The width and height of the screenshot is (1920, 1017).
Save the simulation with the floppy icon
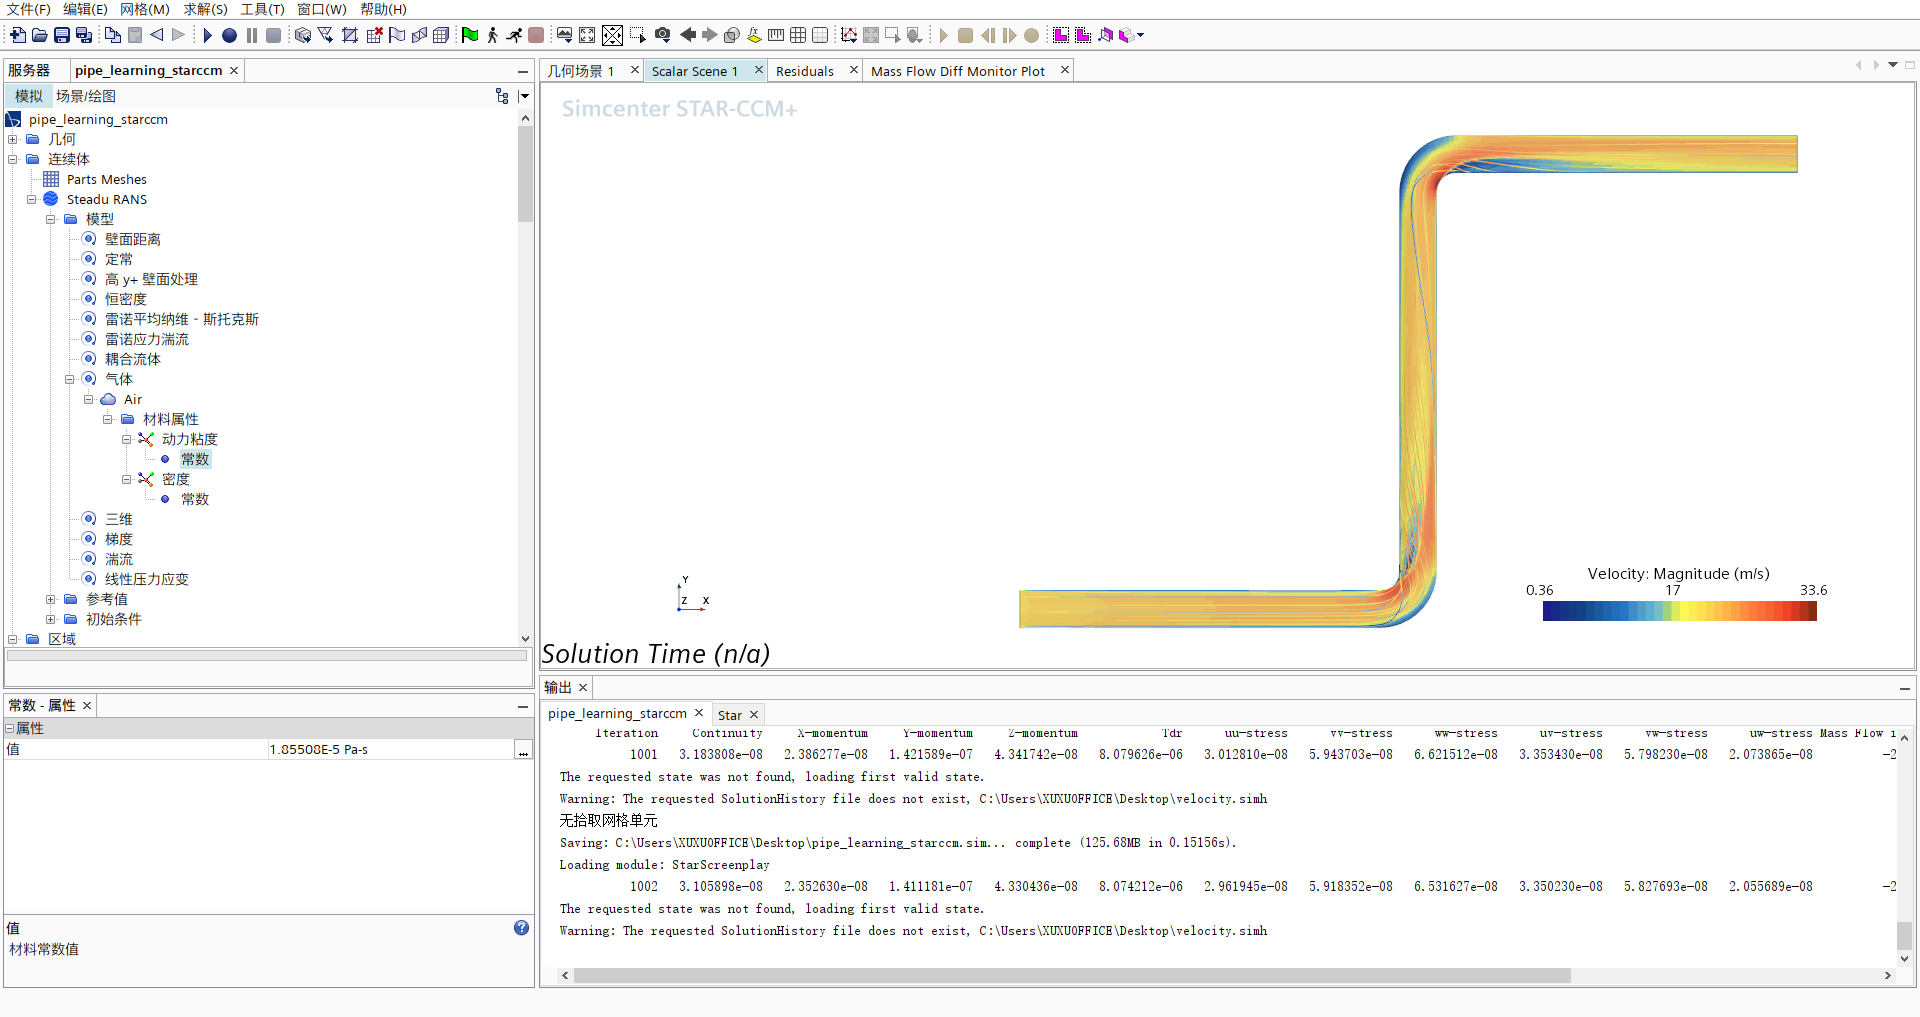(x=62, y=35)
